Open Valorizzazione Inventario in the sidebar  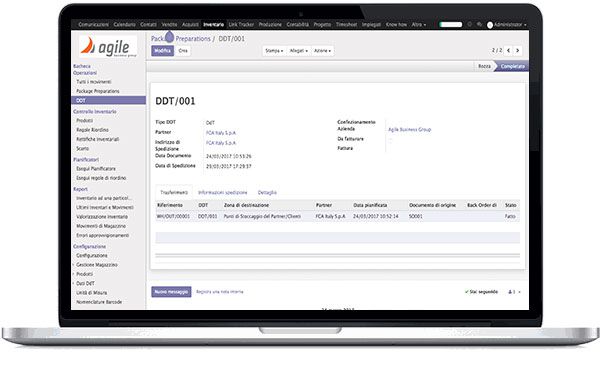102,217
